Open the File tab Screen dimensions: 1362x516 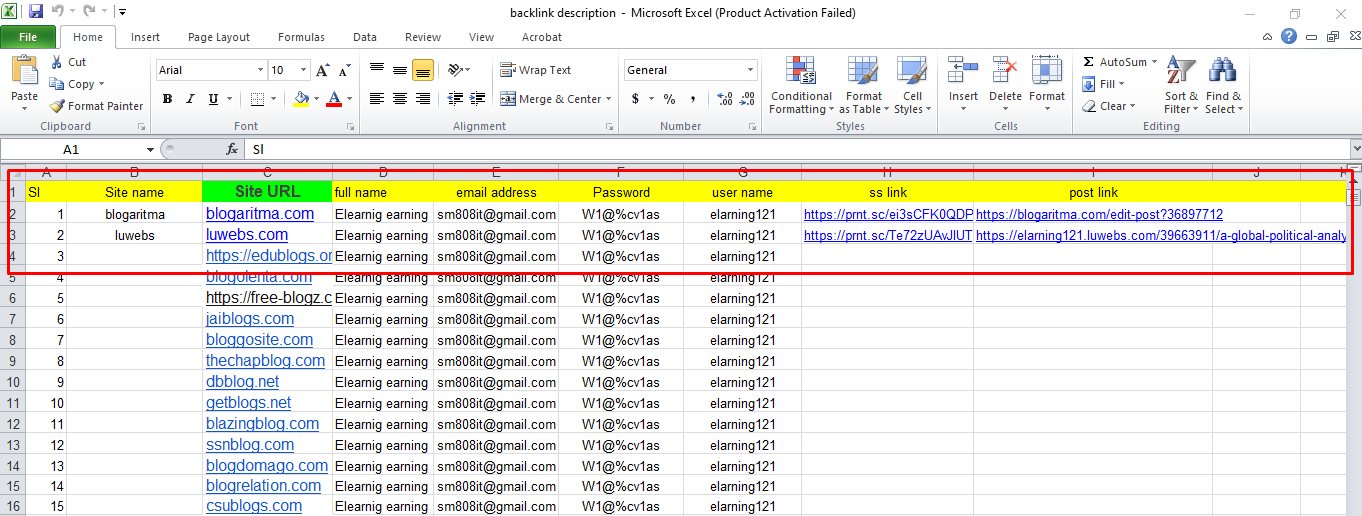(28, 37)
